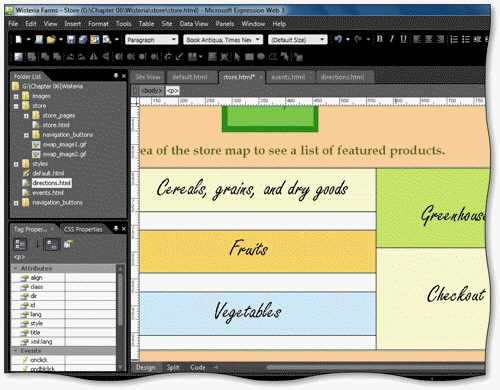
Task: Switch to the Site View tab
Action: coord(148,77)
